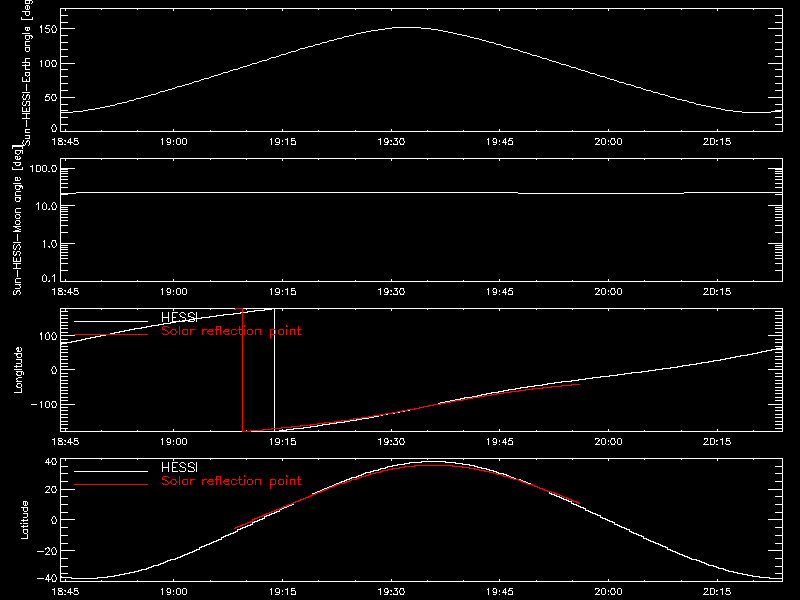
Task: Click the 100 tick on Earth angle axis
Action: pos(47,63)
